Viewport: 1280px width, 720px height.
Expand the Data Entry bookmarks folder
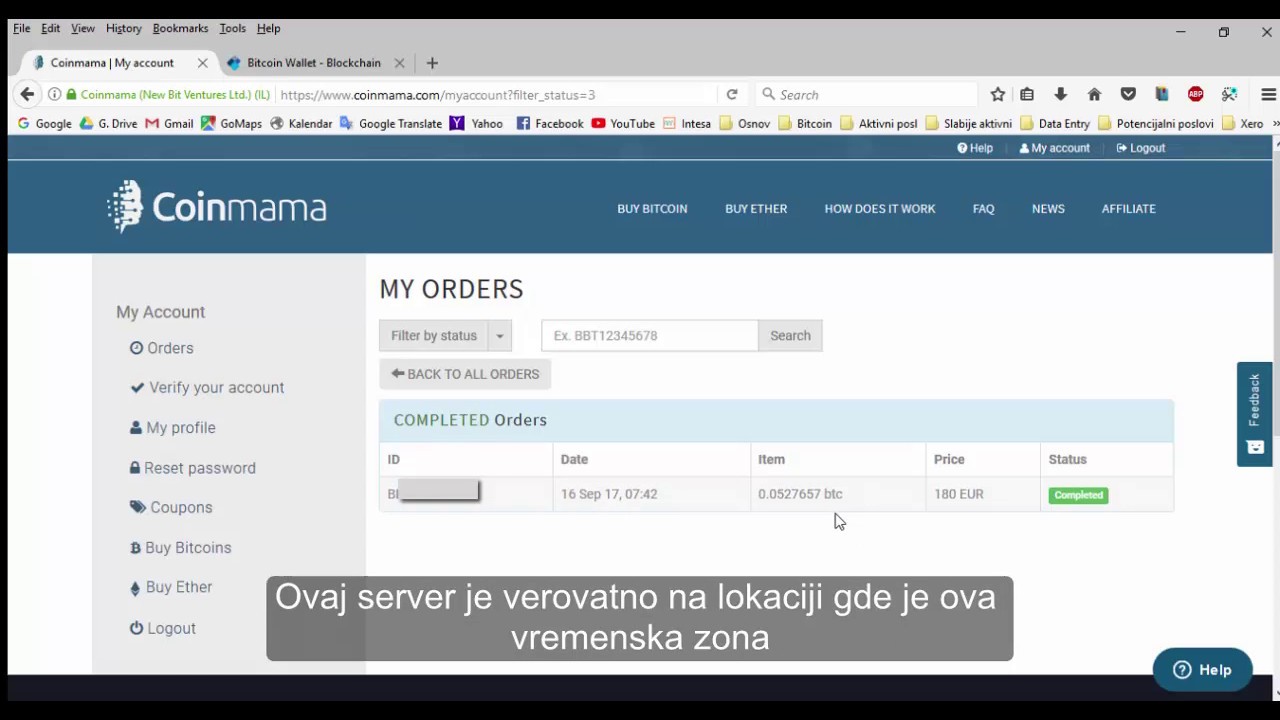coord(1055,123)
